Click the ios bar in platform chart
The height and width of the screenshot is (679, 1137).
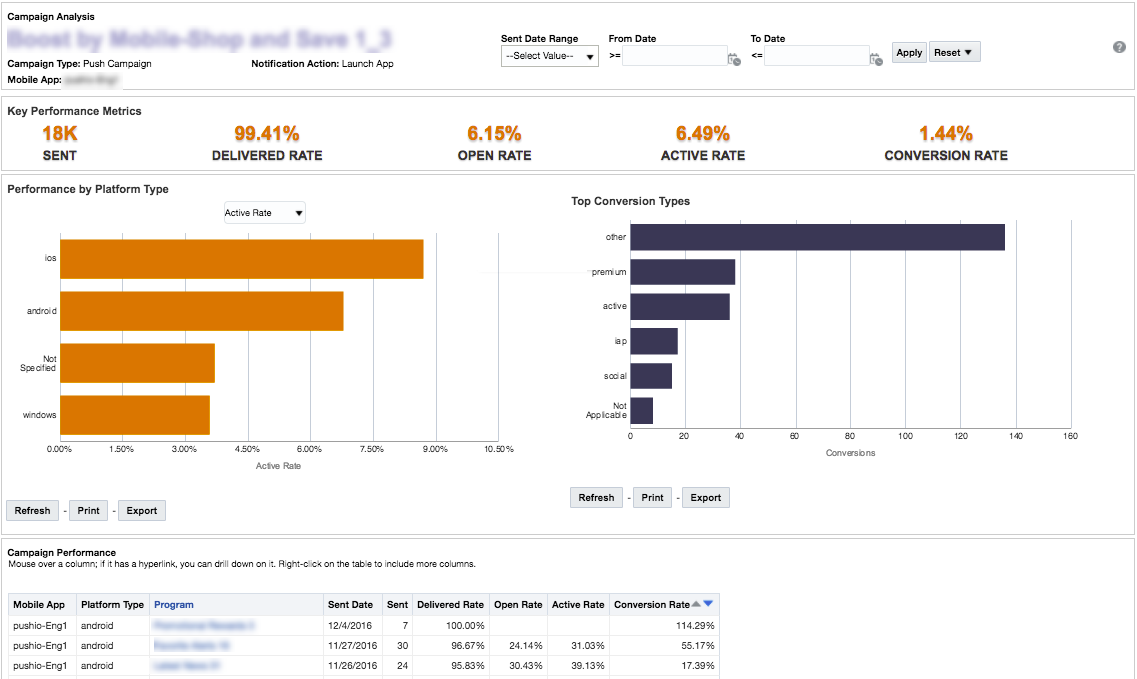[241, 259]
